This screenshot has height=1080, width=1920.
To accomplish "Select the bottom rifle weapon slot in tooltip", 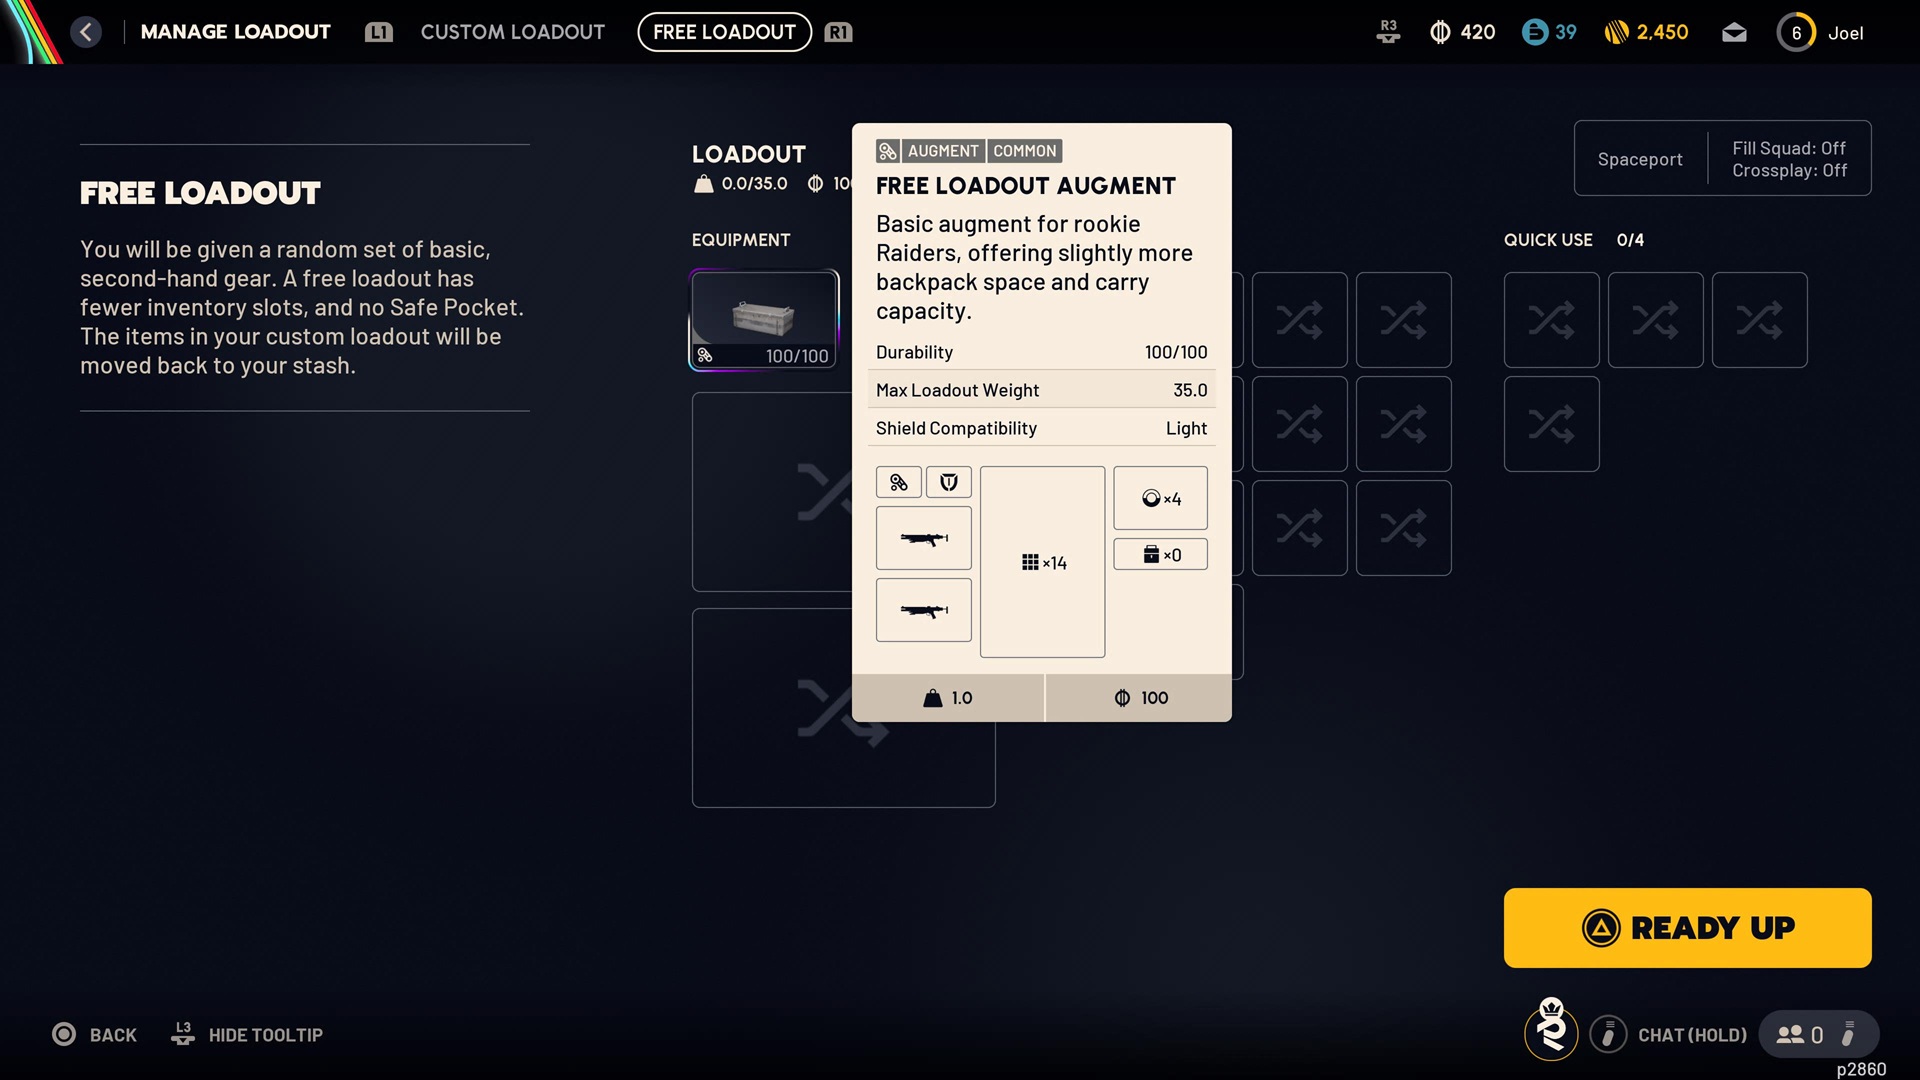I will [x=923, y=609].
